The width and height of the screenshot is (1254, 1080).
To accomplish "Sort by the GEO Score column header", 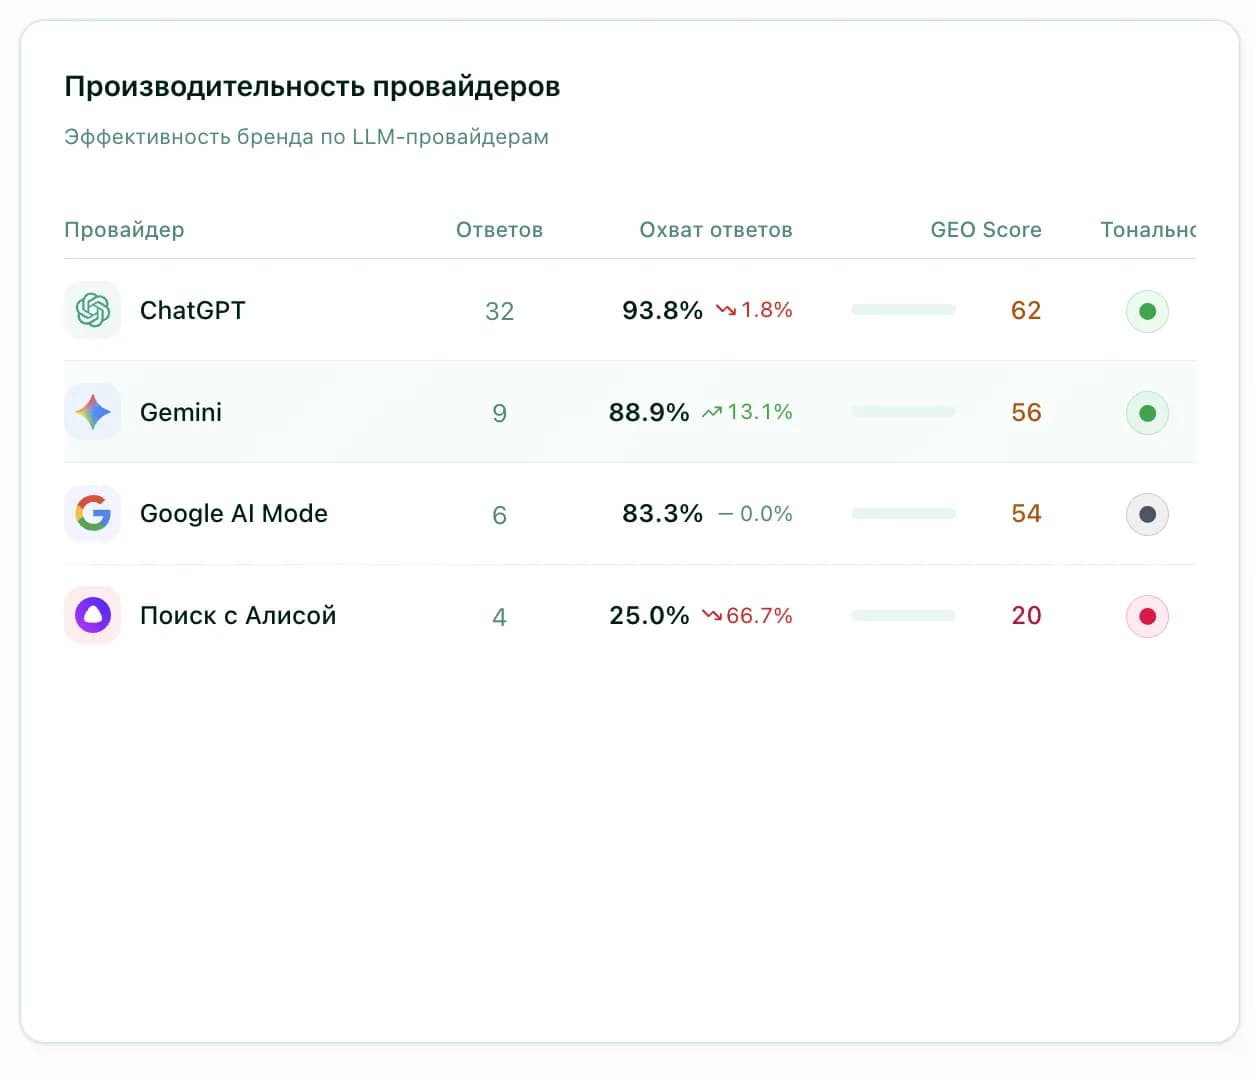I will tap(985, 230).
